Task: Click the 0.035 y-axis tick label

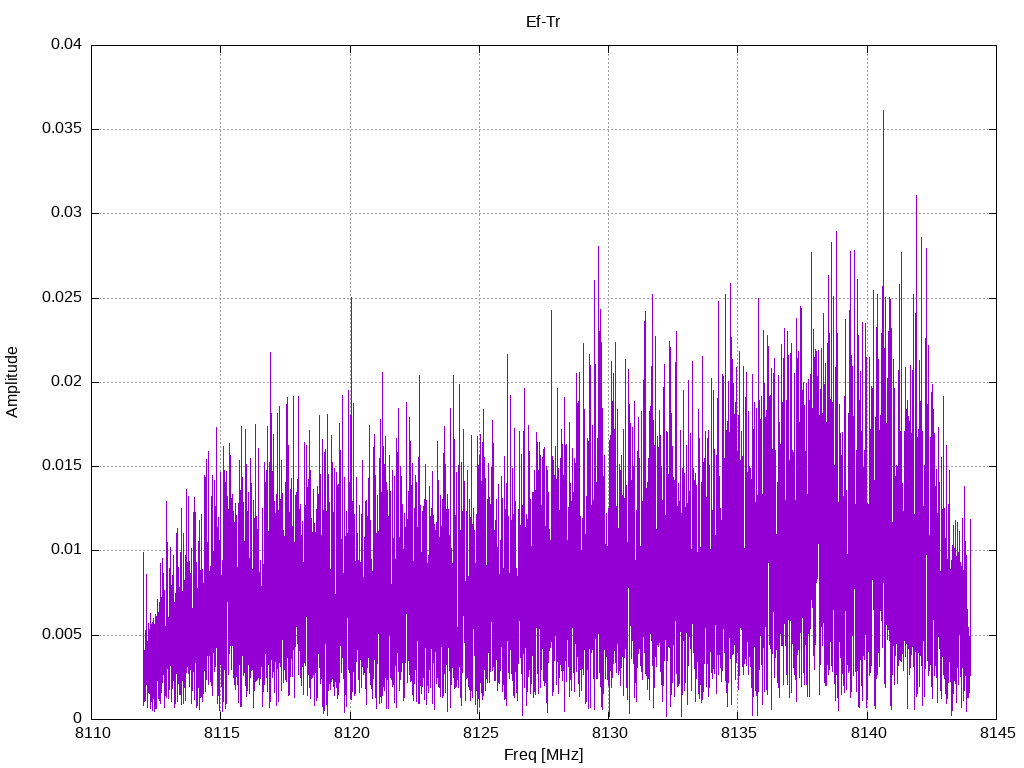Action: (62, 129)
